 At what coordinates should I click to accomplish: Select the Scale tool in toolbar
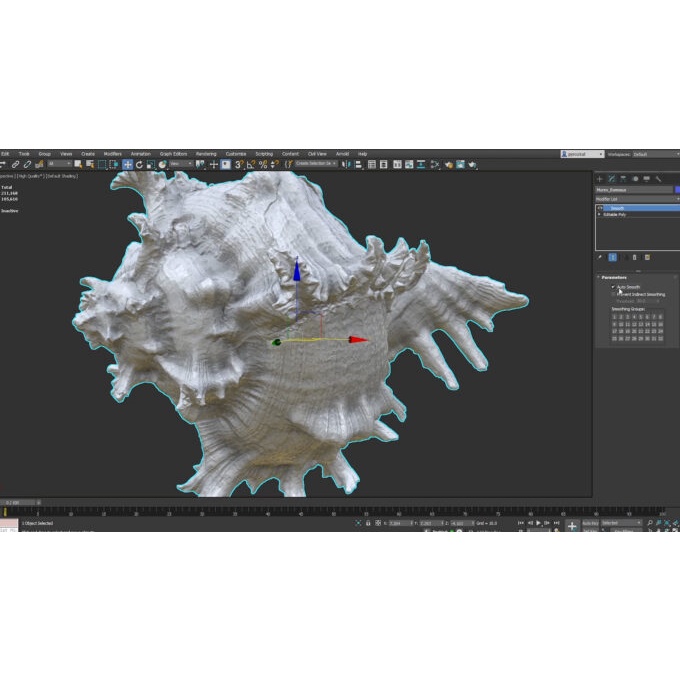coord(150,164)
